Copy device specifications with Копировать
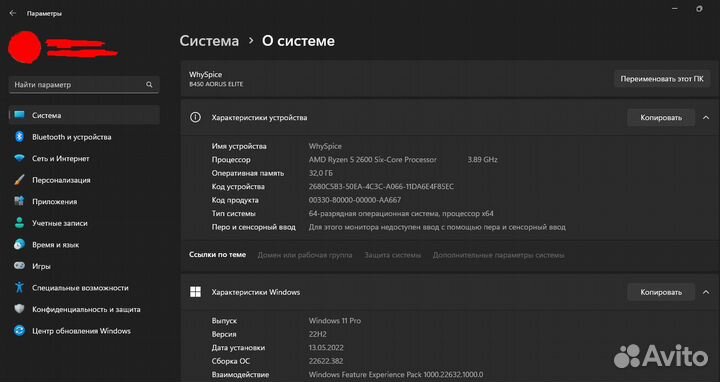The image size is (720, 382). tap(661, 118)
